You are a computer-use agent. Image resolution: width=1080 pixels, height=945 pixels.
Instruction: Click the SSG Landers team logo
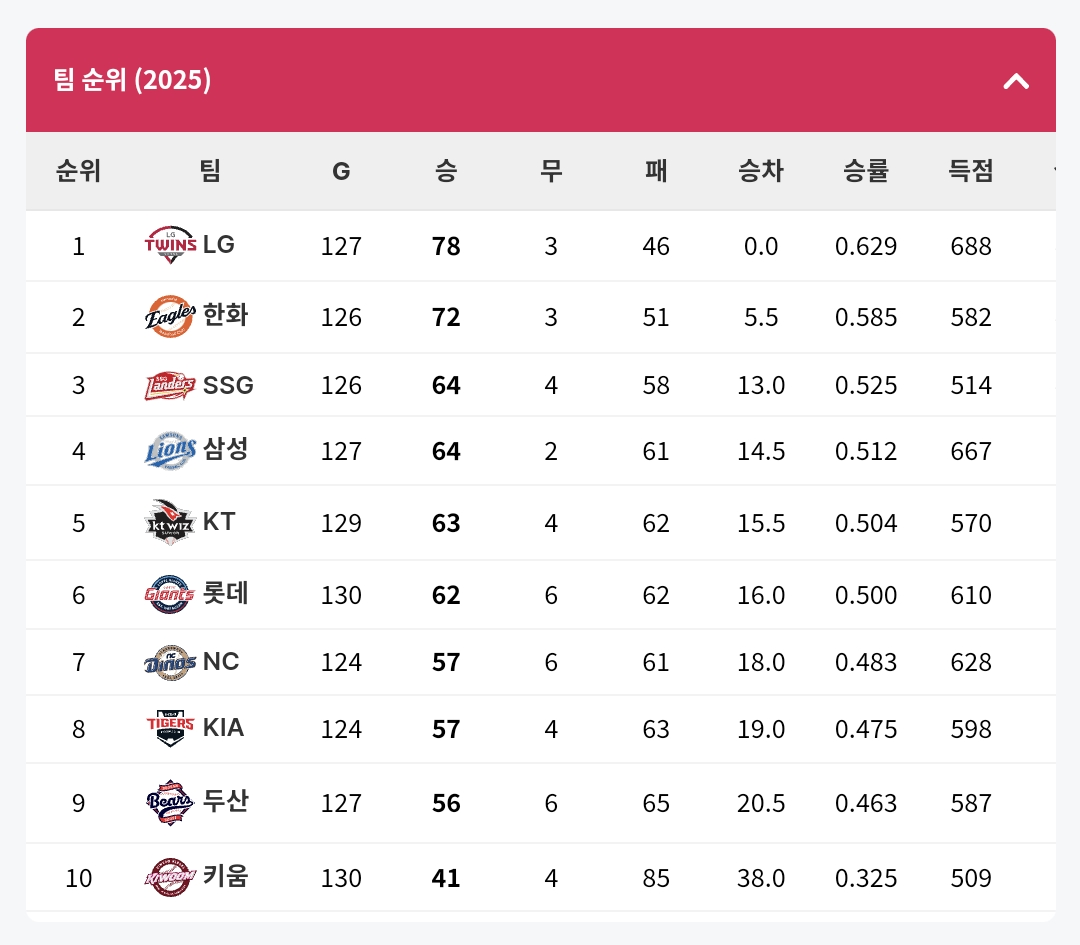tap(171, 385)
